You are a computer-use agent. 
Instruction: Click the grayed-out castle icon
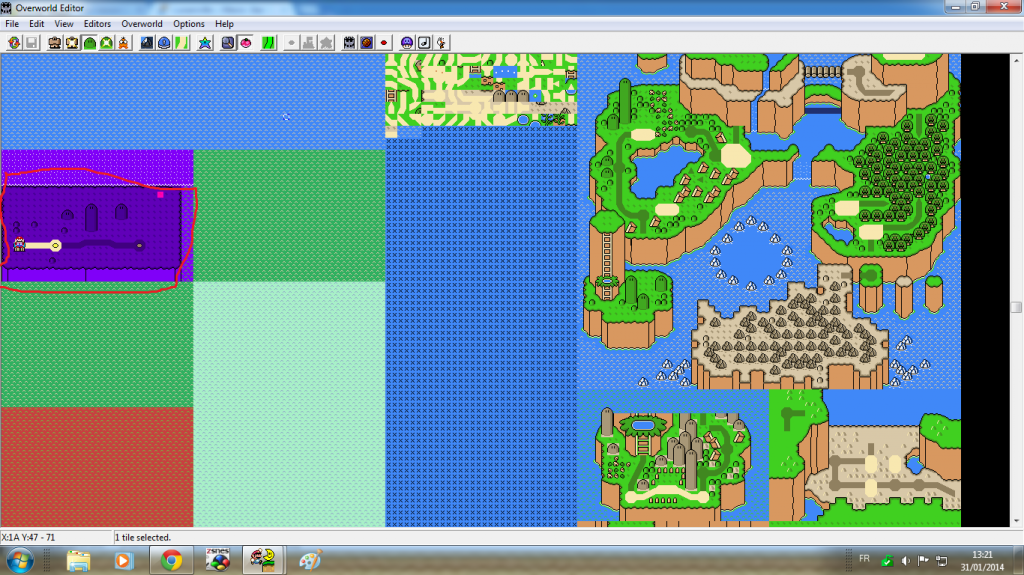click(x=309, y=43)
